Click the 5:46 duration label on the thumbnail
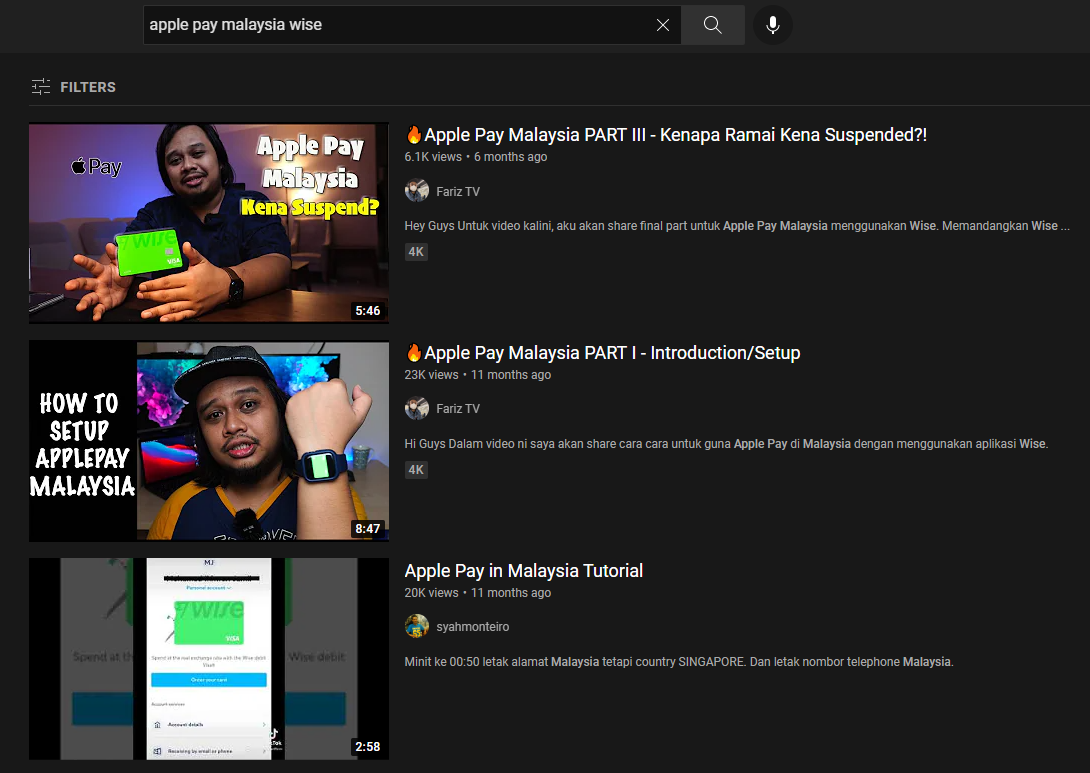Image resolution: width=1090 pixels, height=773 pixels. pos(368,311)
